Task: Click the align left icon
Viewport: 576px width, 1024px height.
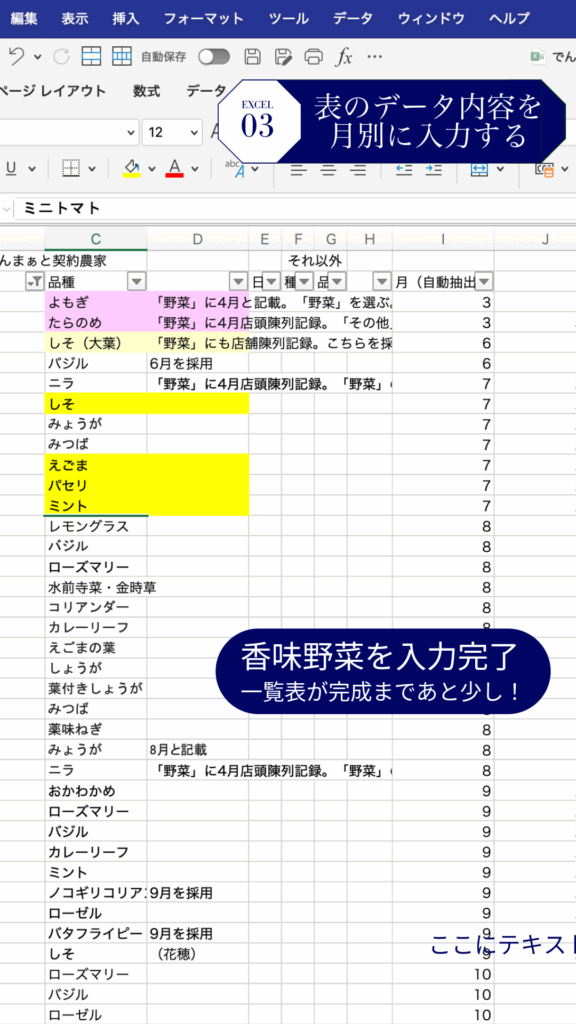Action: click(298, 170)
